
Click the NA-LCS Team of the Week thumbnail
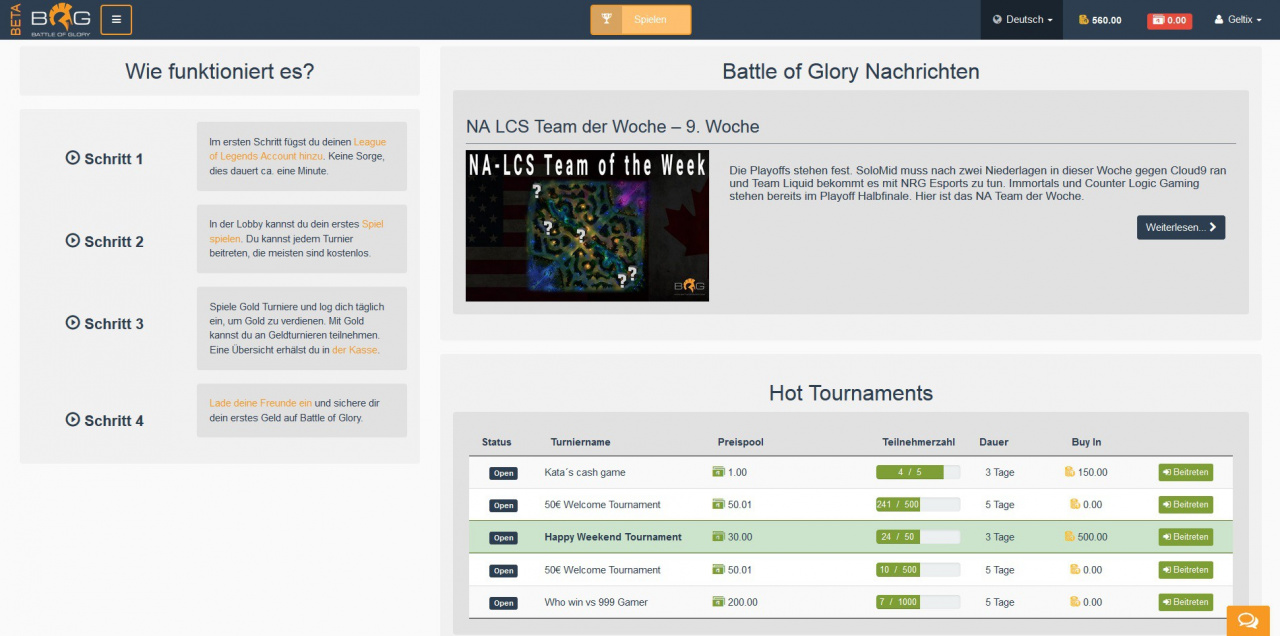click(x=587, y=226)
